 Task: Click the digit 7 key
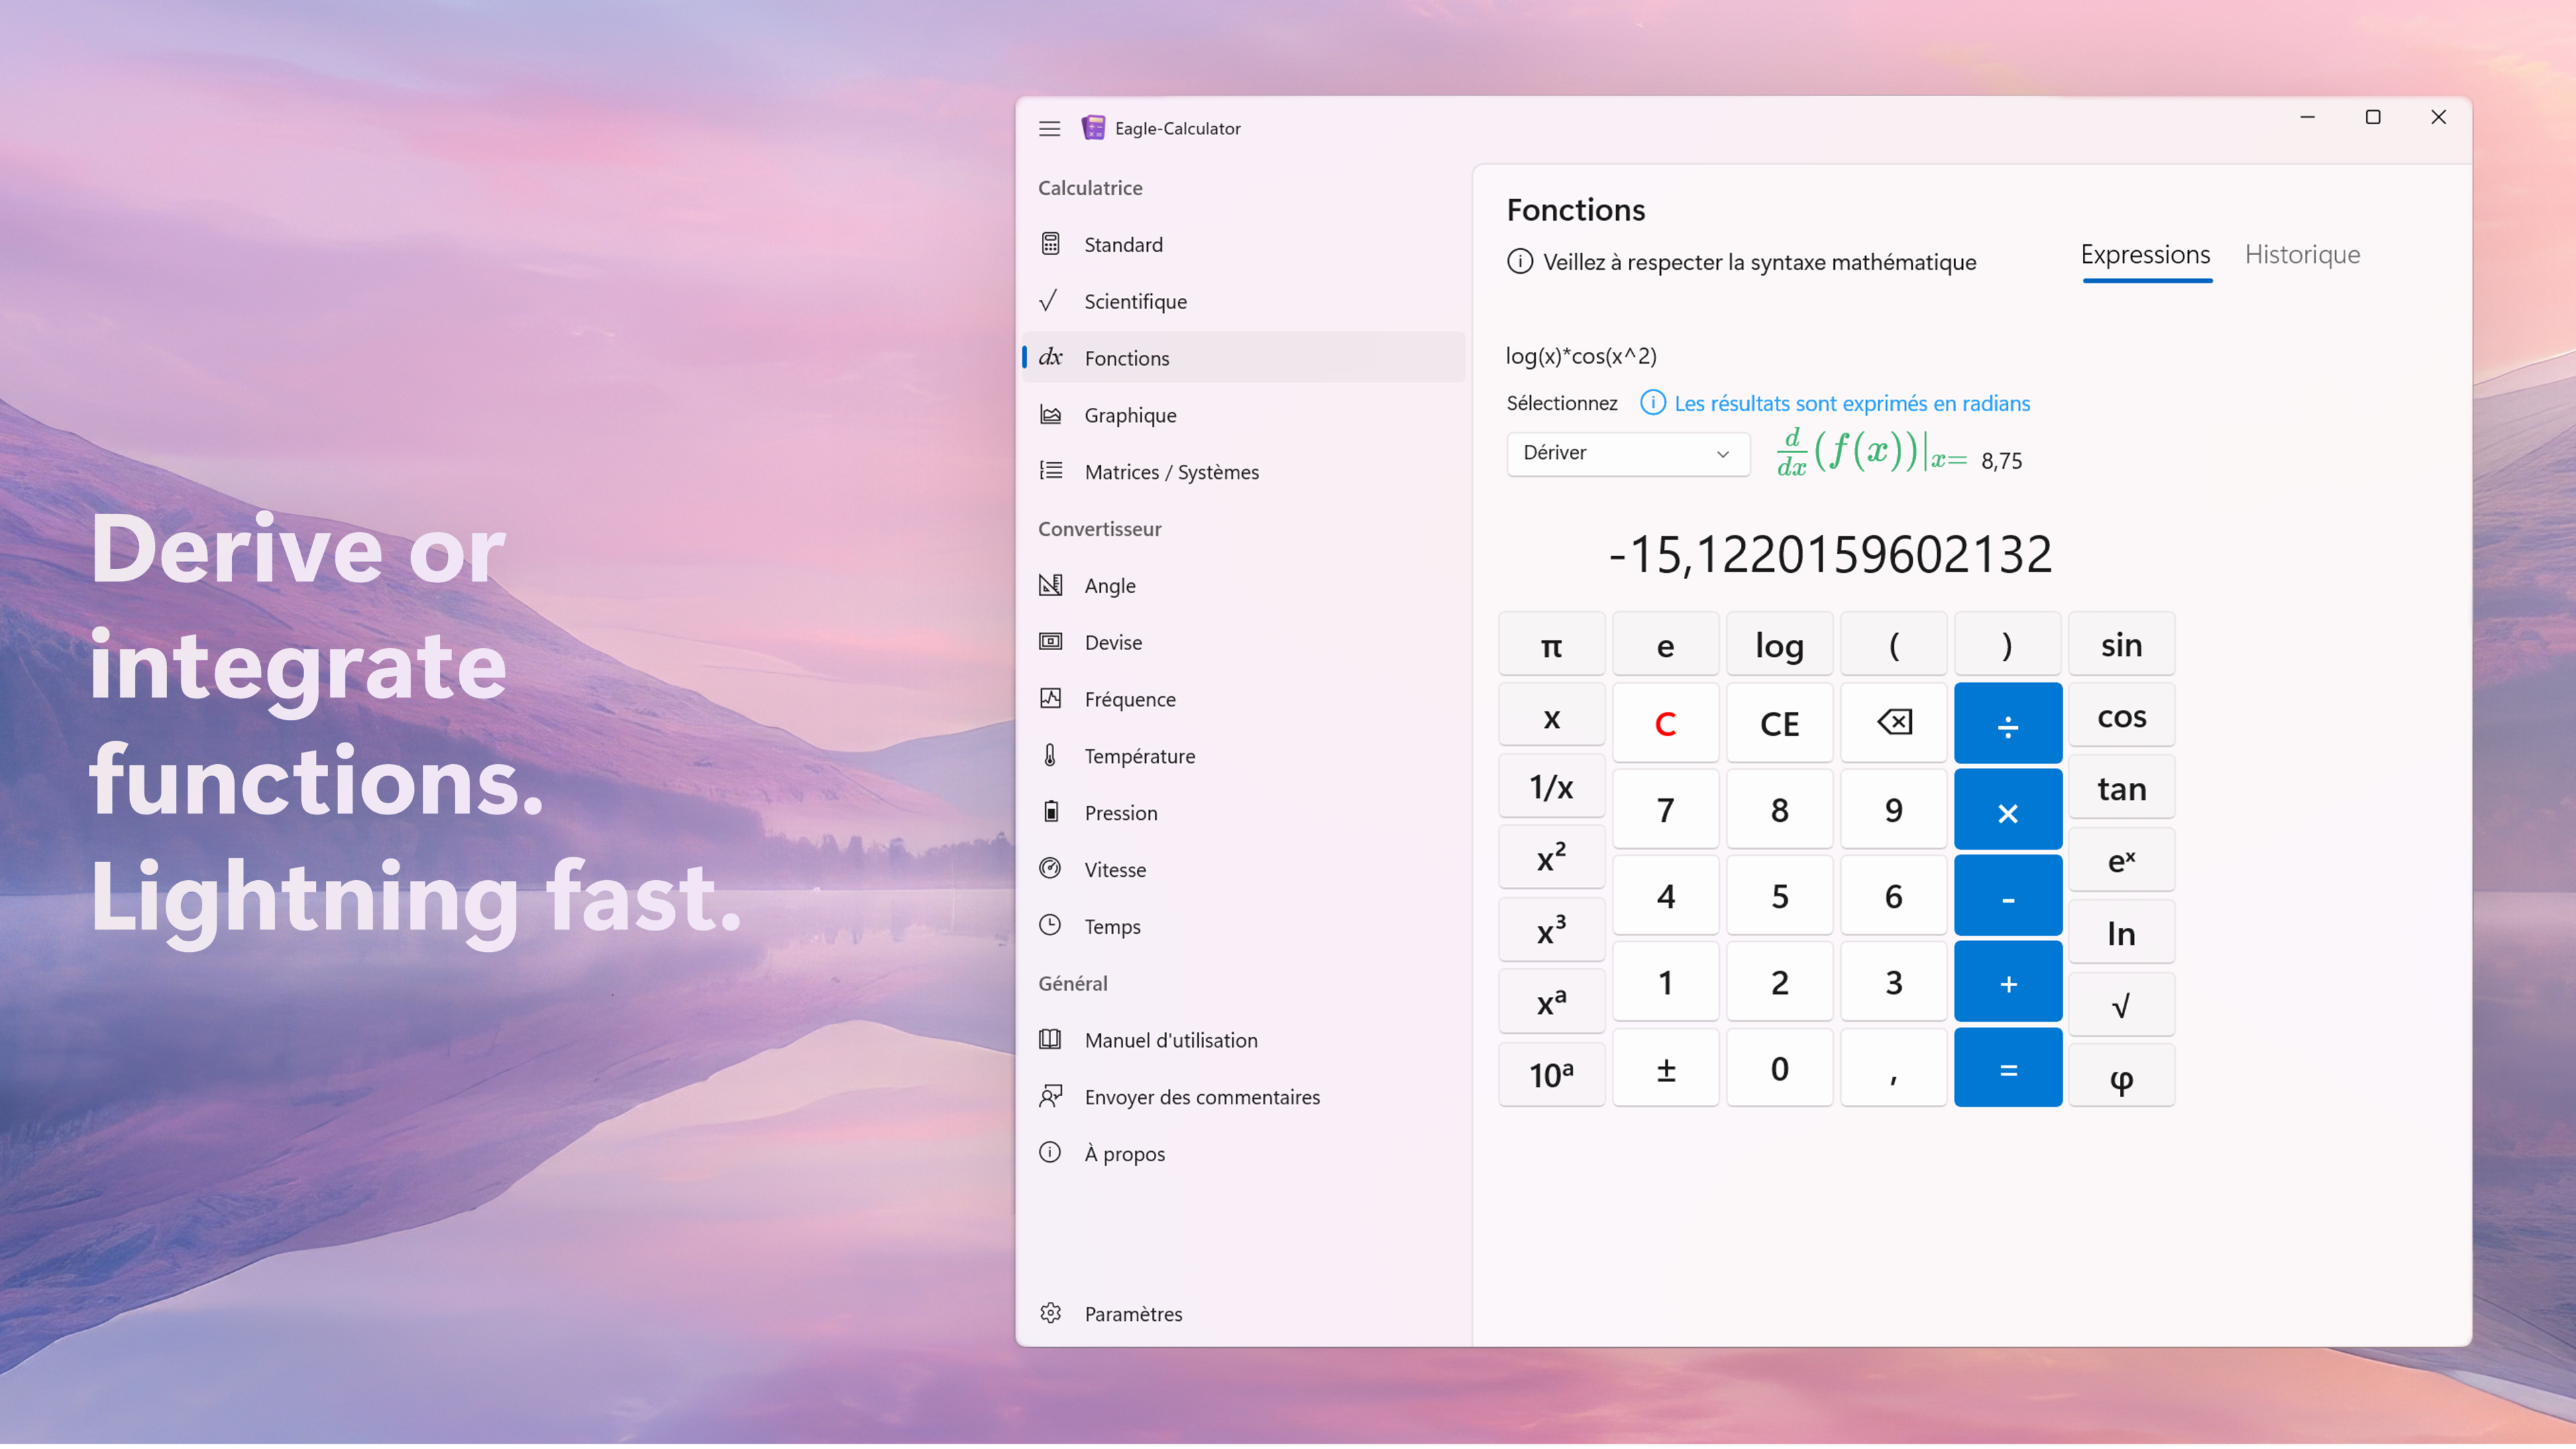click(1665, 810)
